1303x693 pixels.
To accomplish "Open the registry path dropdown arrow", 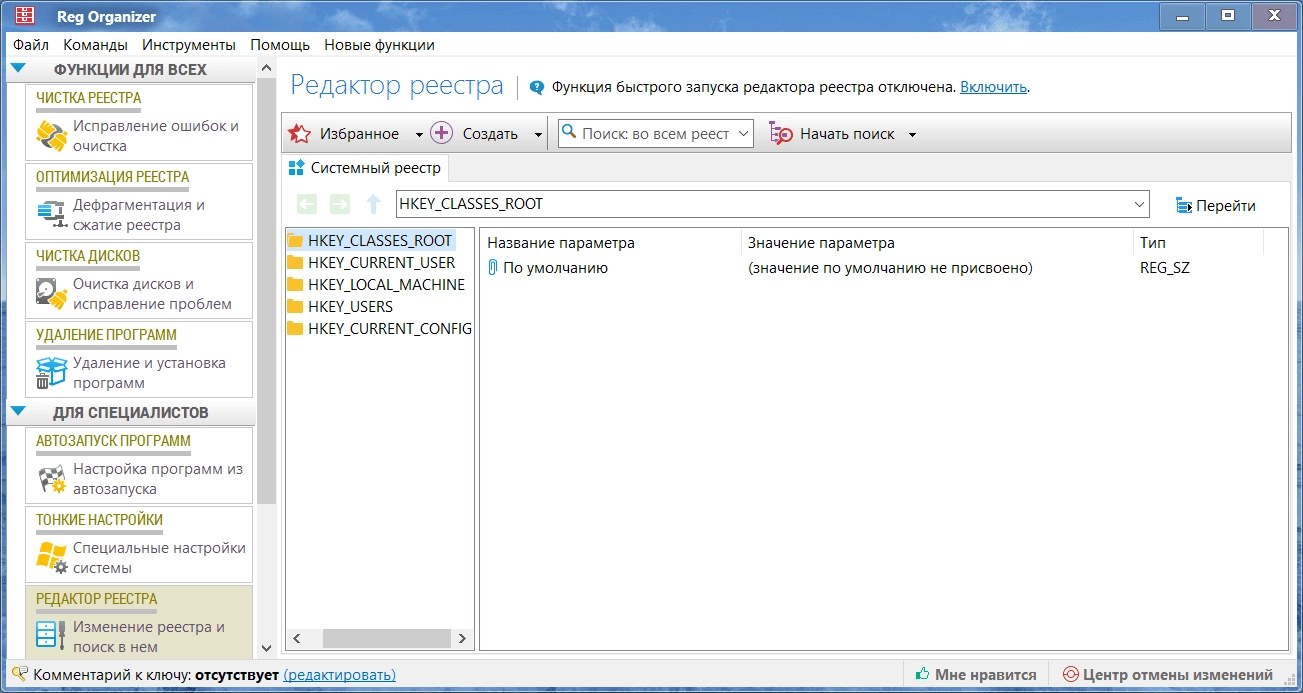I will coord(1139,204).
